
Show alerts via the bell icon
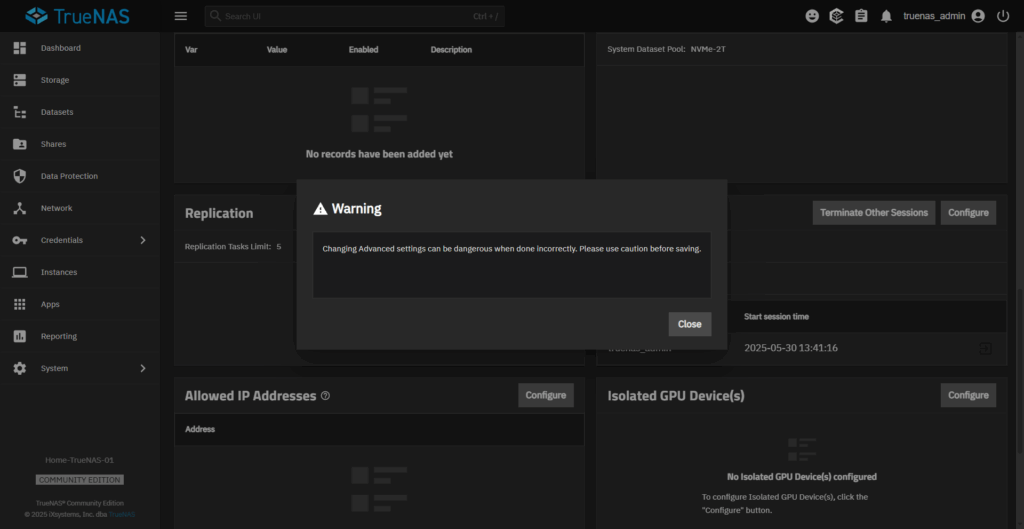click(885, 16)
